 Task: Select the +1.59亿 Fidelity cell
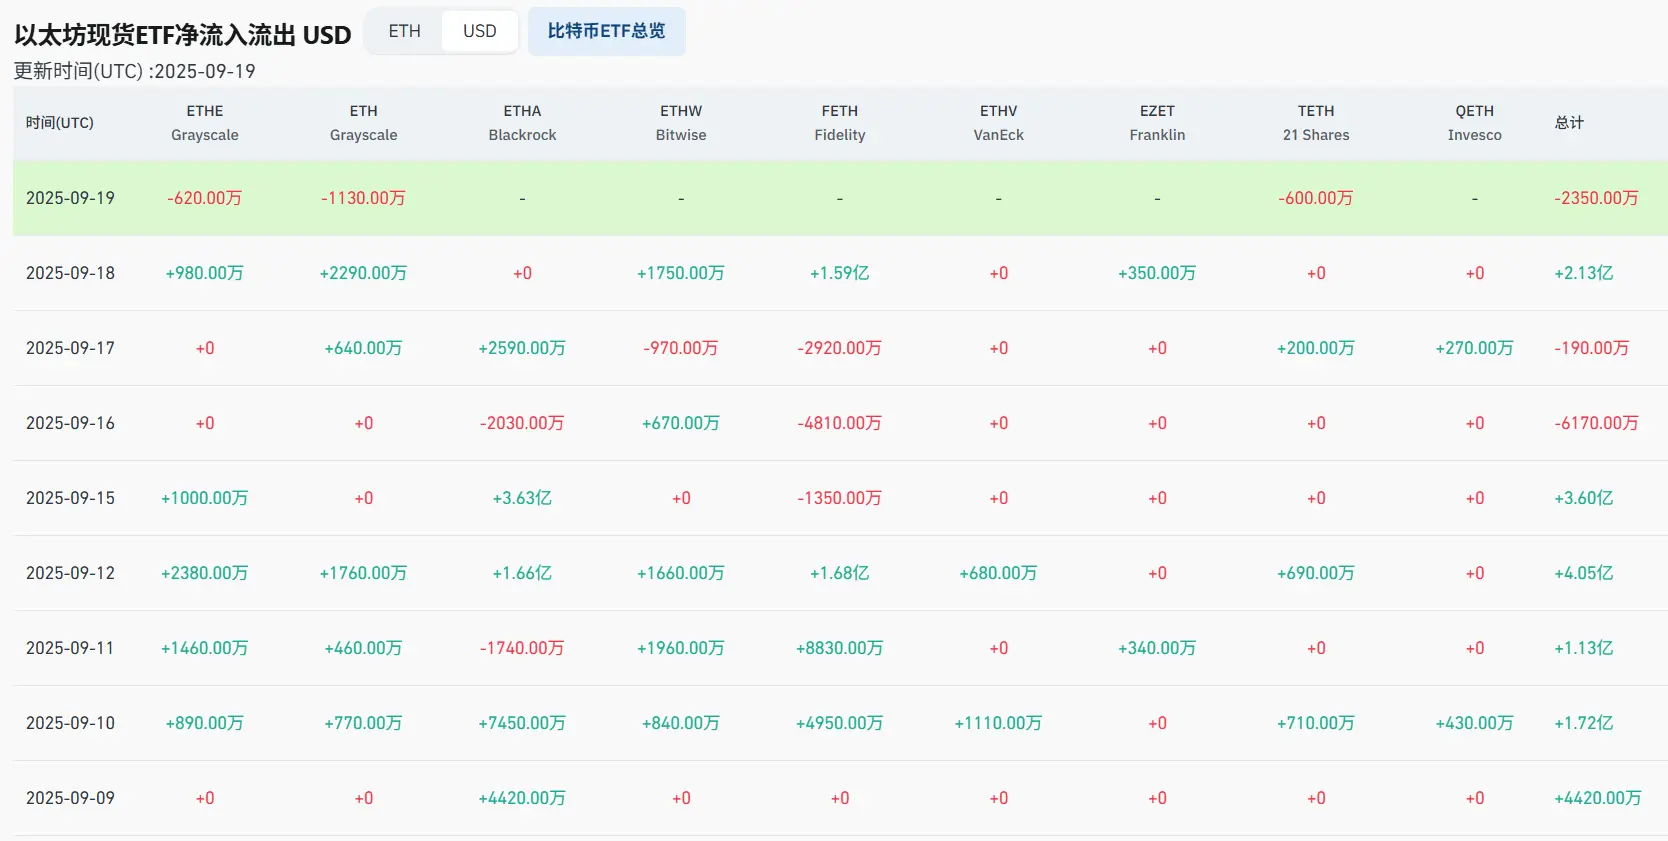click(840, 273)
